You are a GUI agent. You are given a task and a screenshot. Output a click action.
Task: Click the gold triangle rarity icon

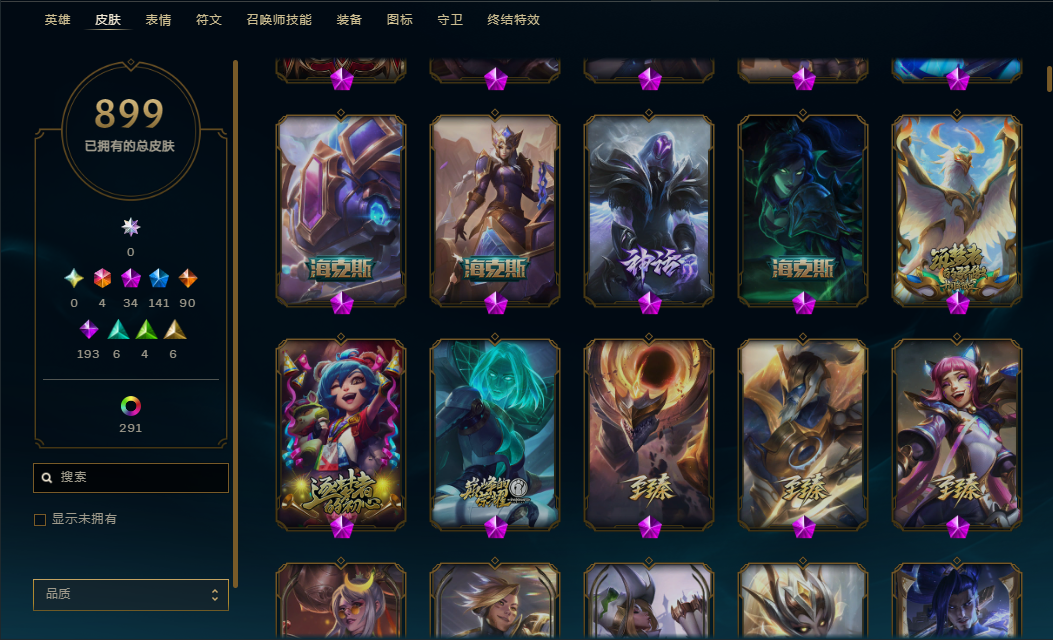click(175, 329)
